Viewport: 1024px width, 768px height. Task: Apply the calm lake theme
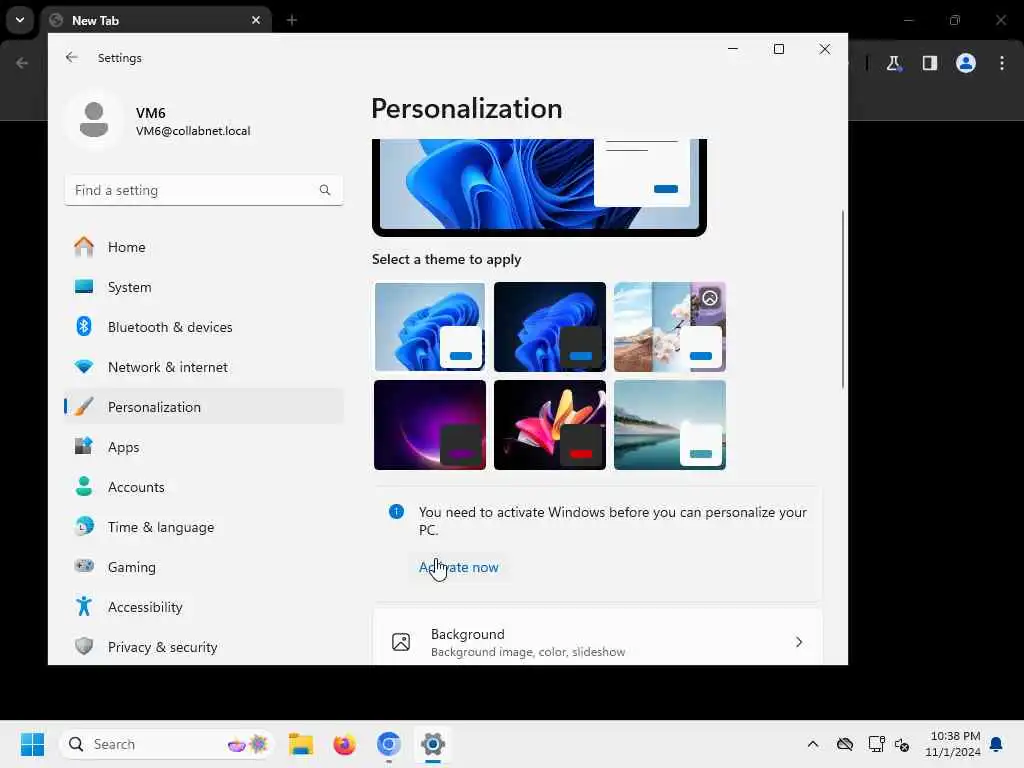coord(669,424)
